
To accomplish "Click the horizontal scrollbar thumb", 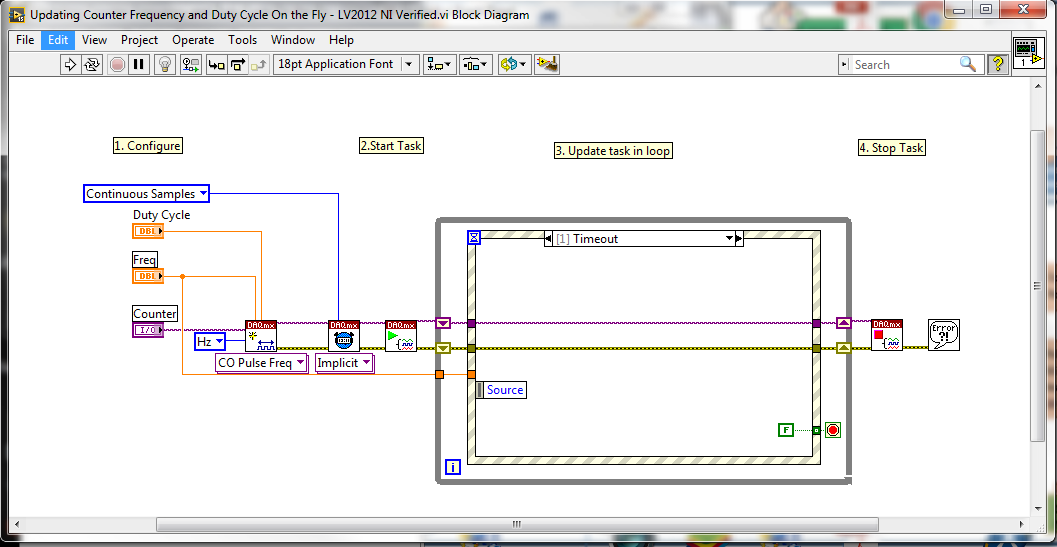I will 517,524.
